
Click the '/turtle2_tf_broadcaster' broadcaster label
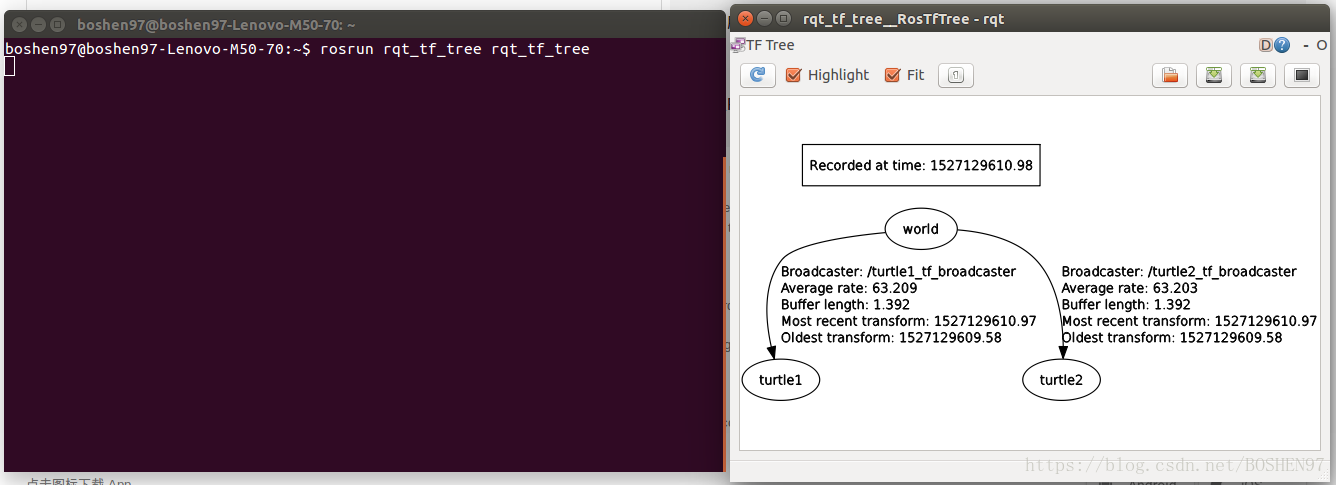(1179, 271)
